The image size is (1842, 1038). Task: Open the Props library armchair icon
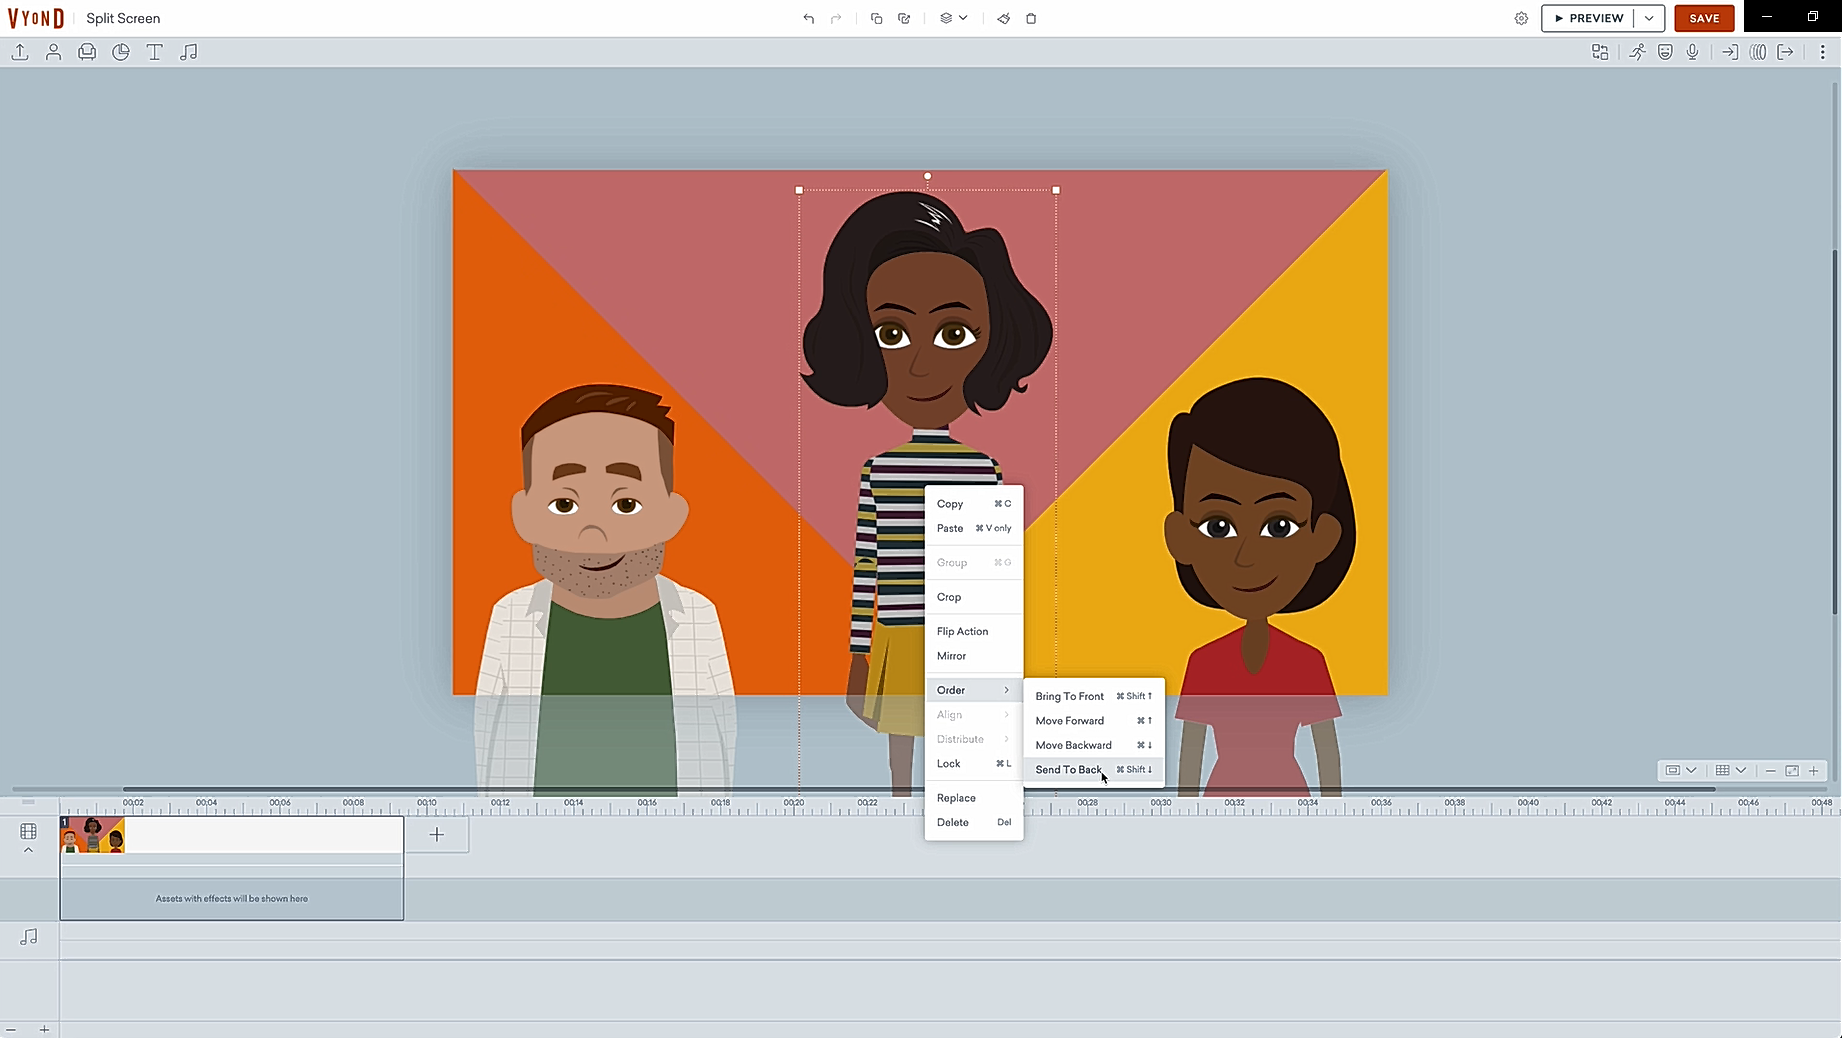[87, 52]
